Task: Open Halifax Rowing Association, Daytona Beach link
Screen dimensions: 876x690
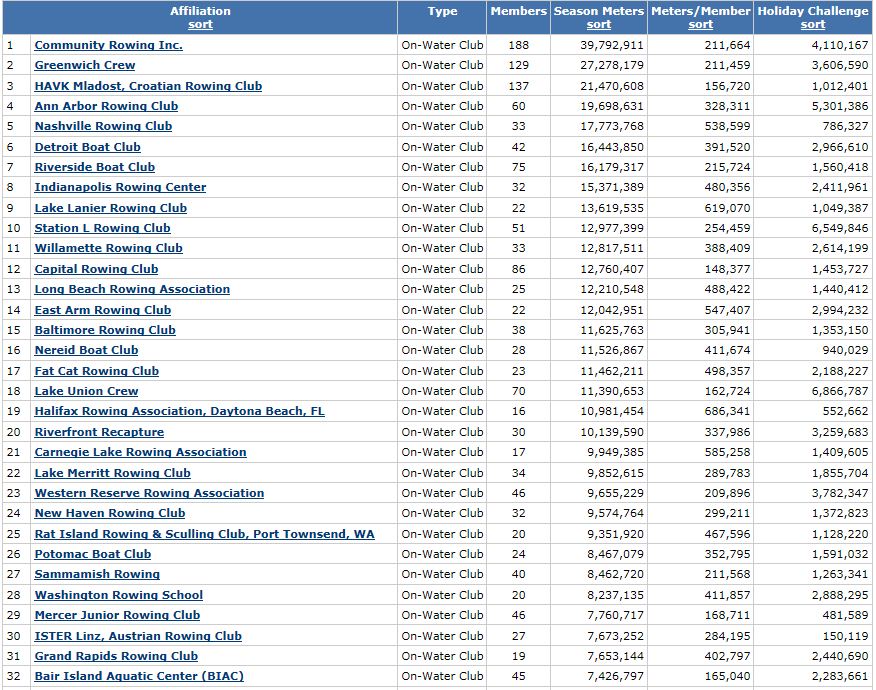Action: coord(179,411)
